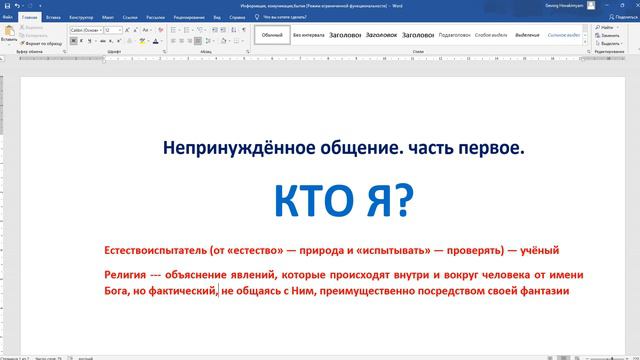Toggle underline formatting
The image size is (640, 360).
pos(89,41)
